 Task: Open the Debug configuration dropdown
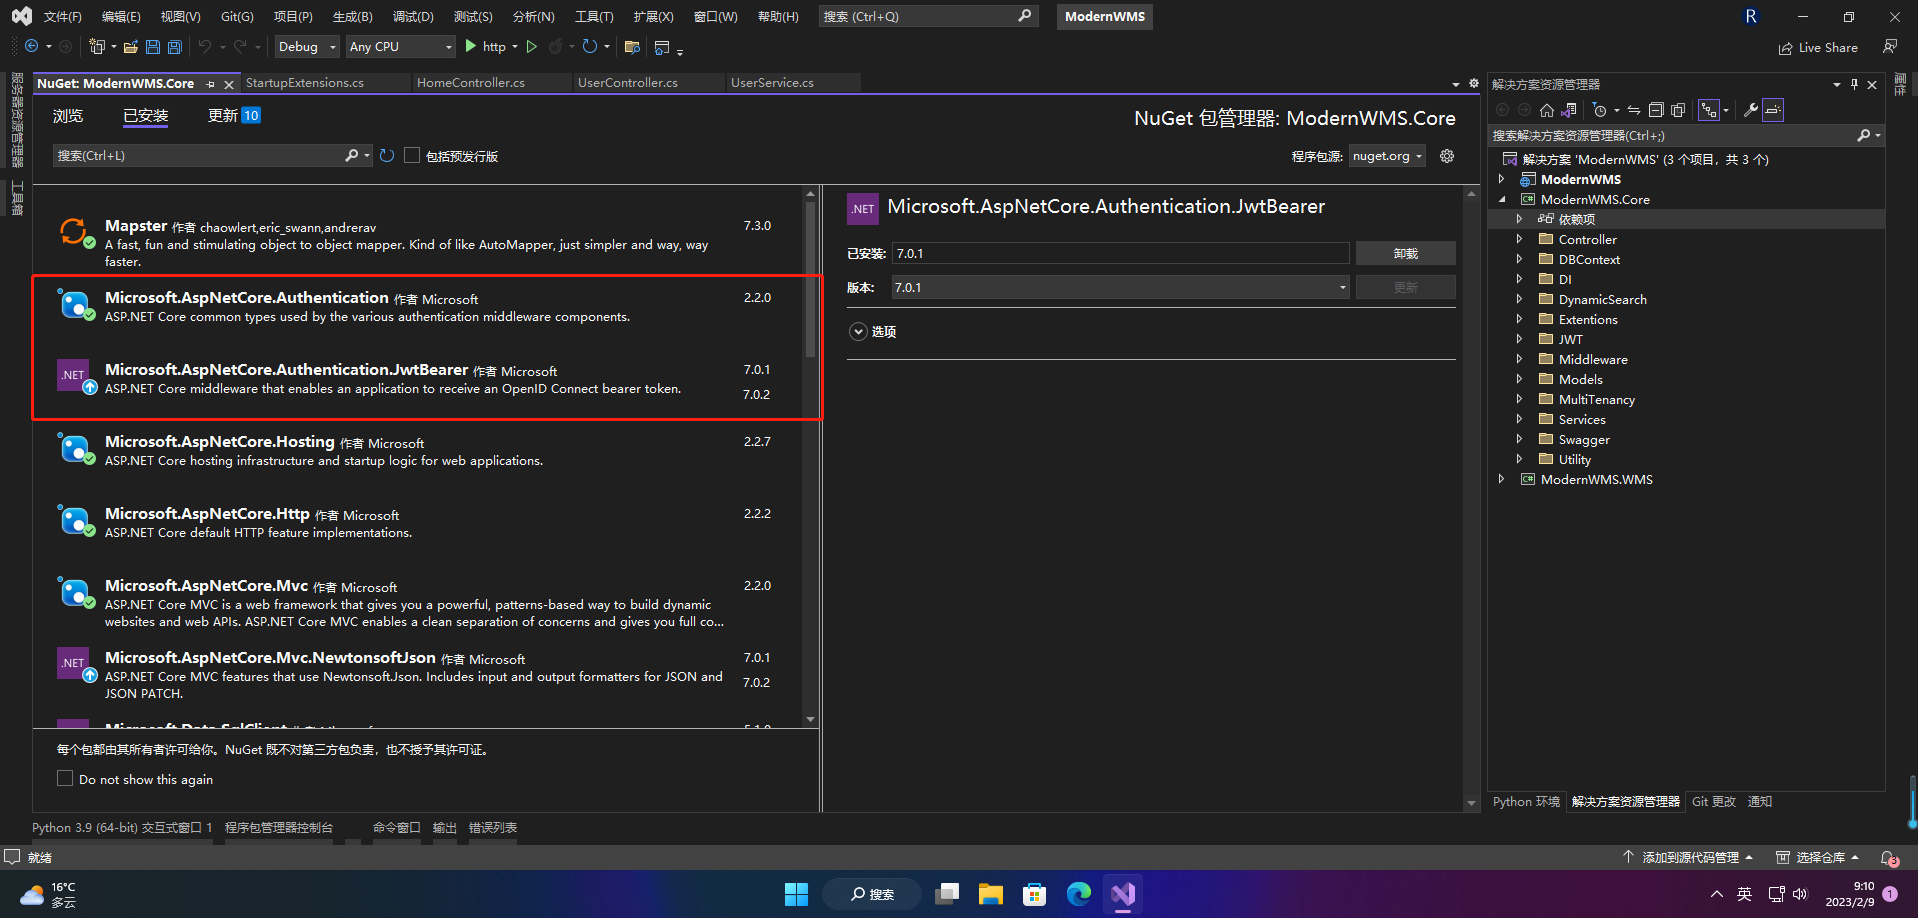307,46
